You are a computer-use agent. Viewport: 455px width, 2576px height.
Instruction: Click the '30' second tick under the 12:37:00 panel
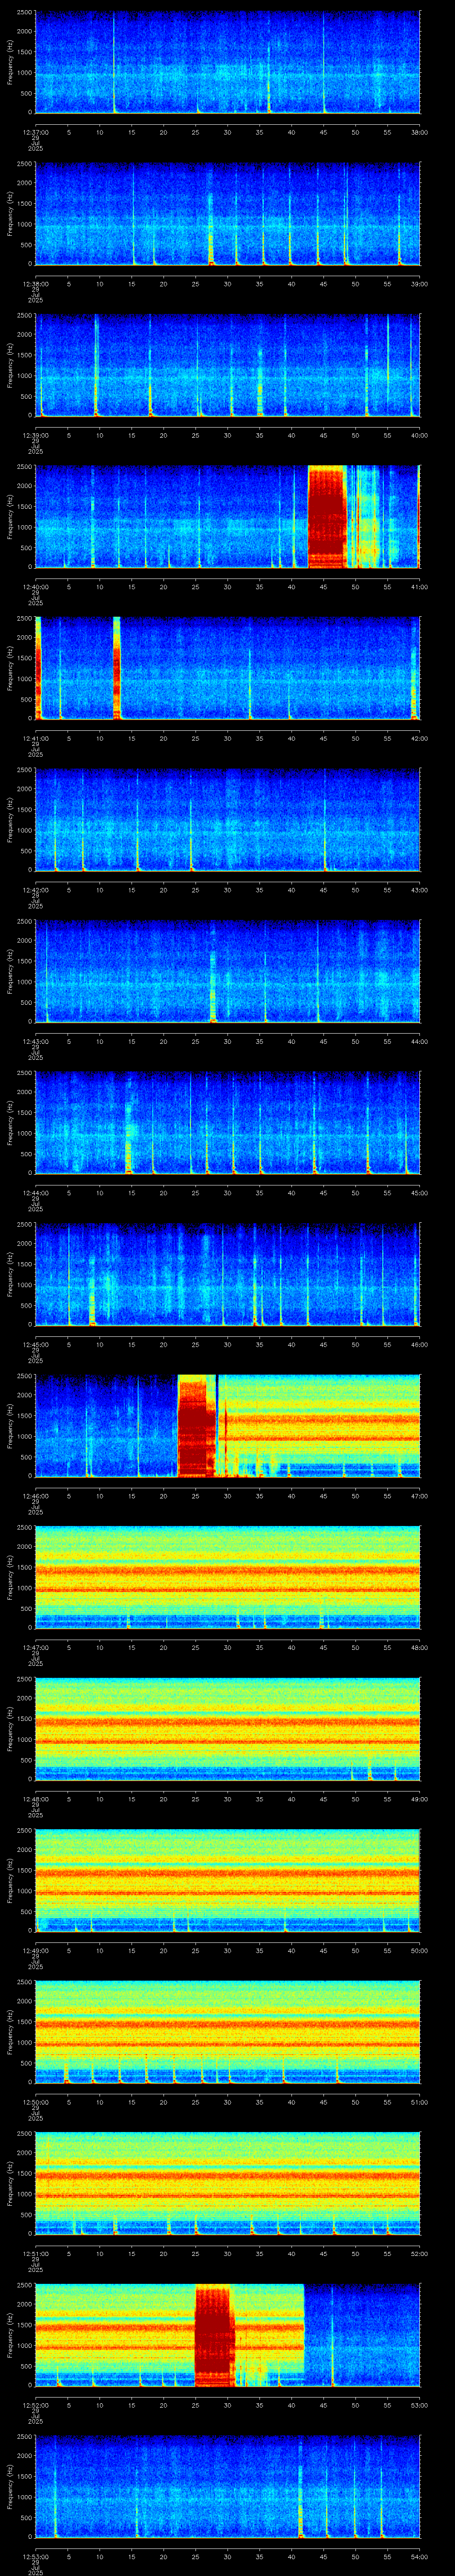pyautogui.click(x=228, y=131)
